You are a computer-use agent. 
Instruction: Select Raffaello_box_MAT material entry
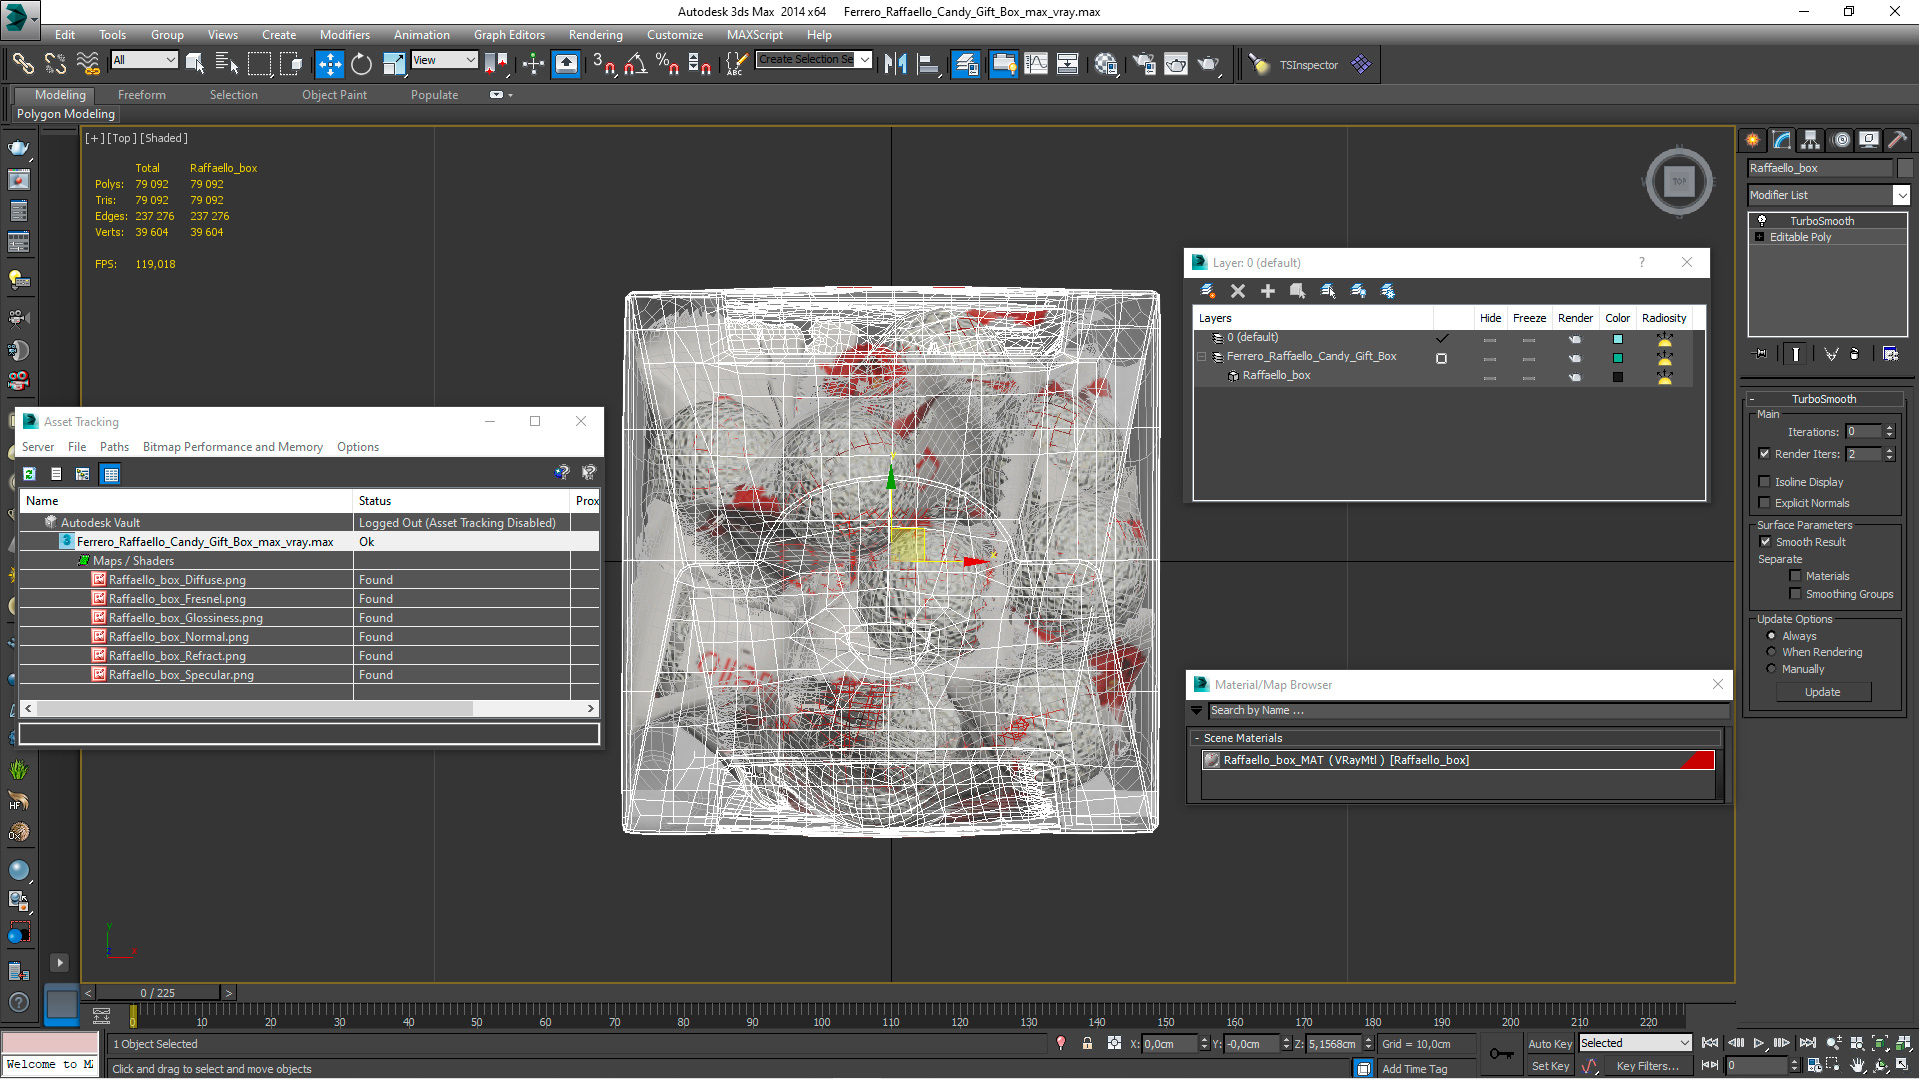(1458, 760)
